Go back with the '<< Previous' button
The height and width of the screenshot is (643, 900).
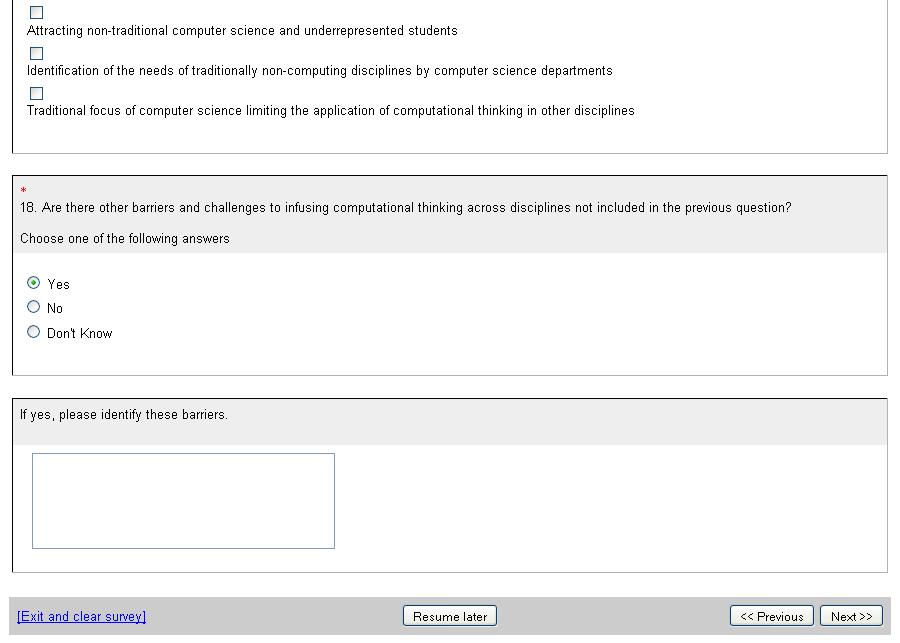click(x=771, y=616)
